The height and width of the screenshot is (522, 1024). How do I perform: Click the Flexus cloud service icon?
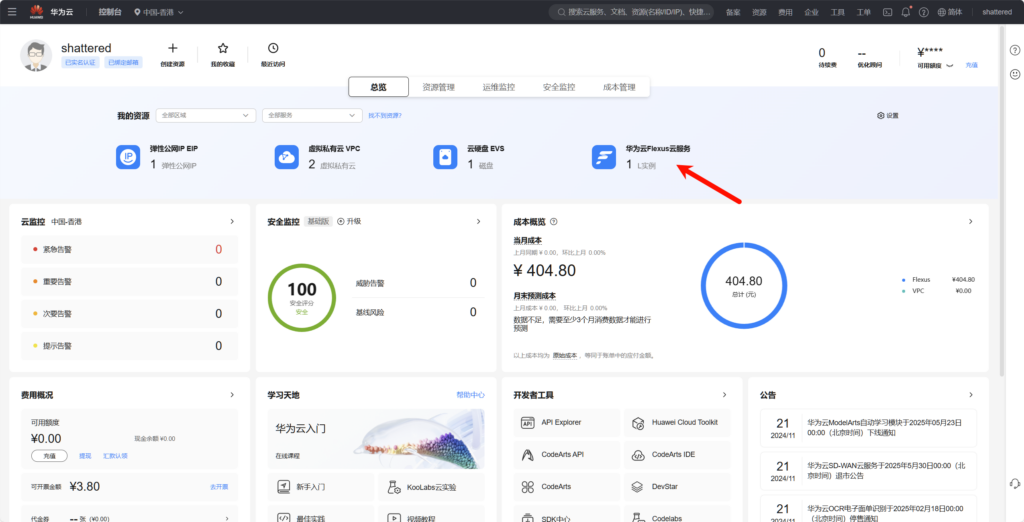point(603,157)
